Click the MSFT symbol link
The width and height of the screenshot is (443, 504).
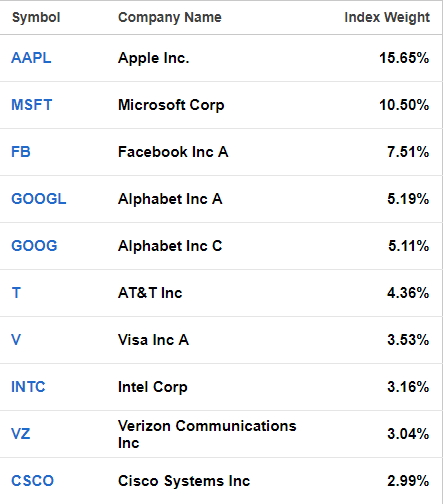click(x=32, y=105)
